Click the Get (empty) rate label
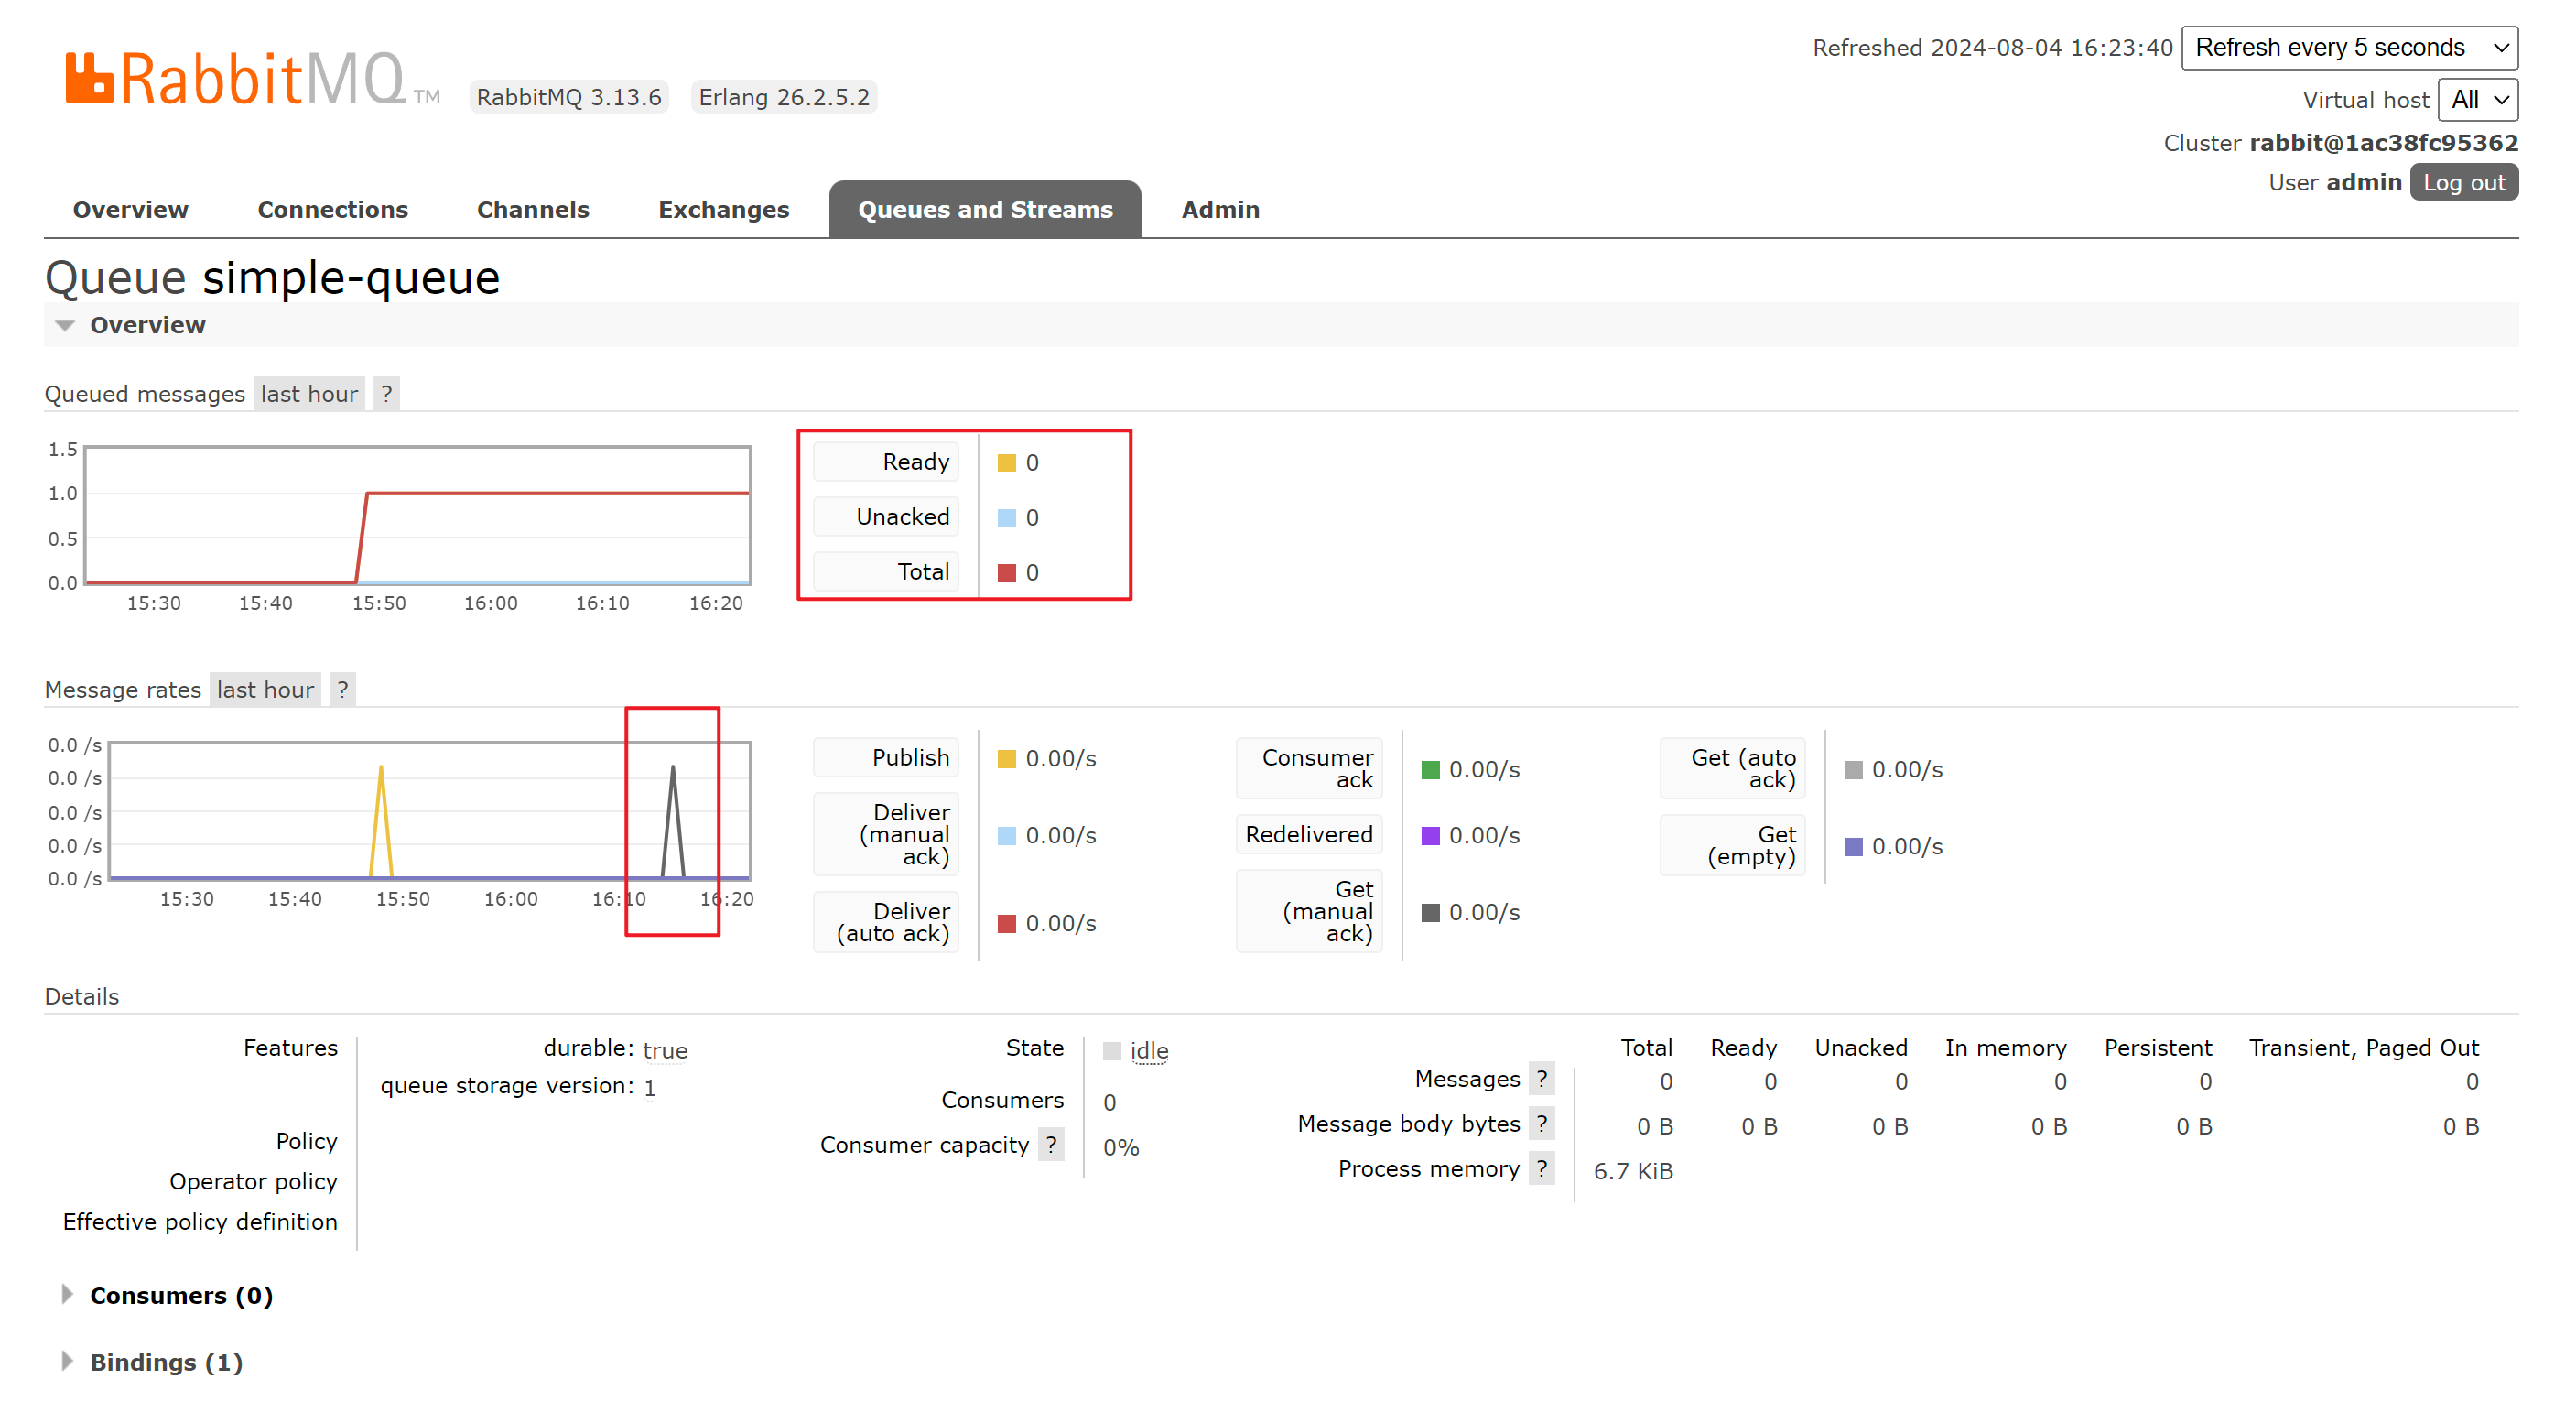The height and width of the screenshot is (1401, 2576). click(x=1733, y=846)
